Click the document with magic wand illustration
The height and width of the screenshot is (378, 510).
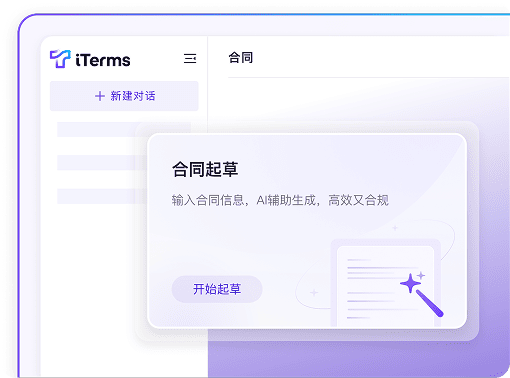coord(387,283)
